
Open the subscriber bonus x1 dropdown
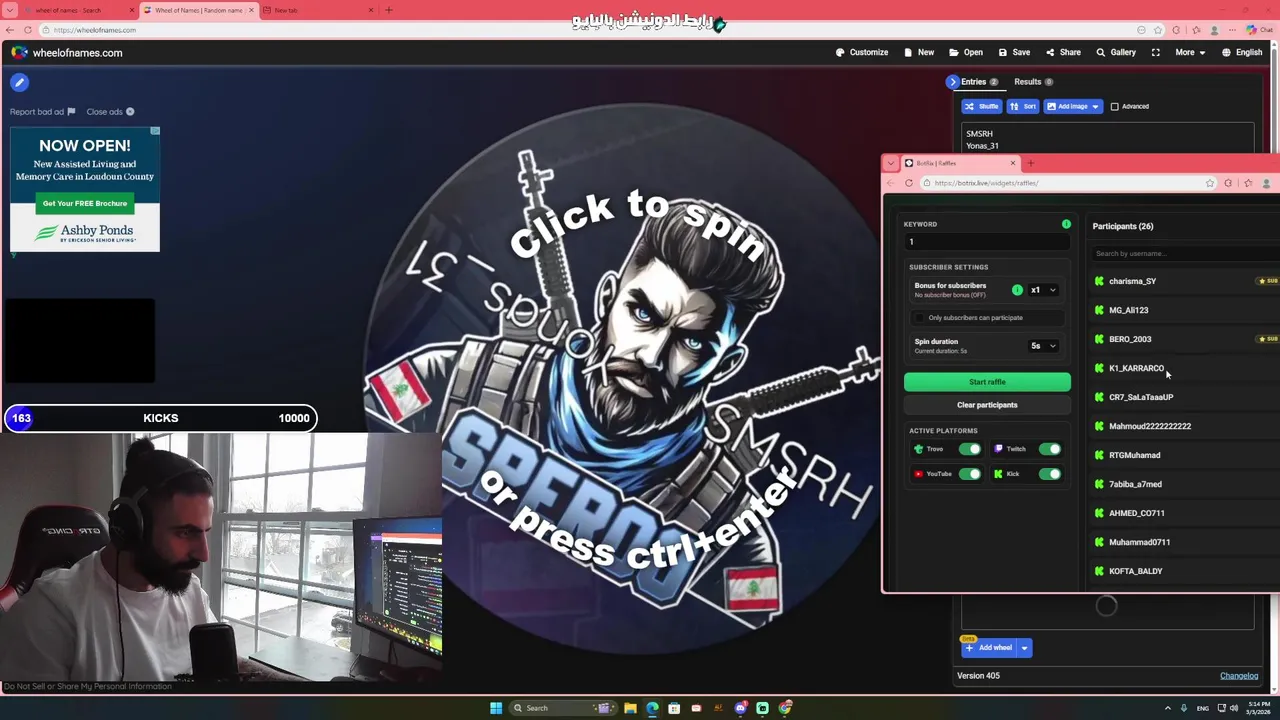point(1043,290)
